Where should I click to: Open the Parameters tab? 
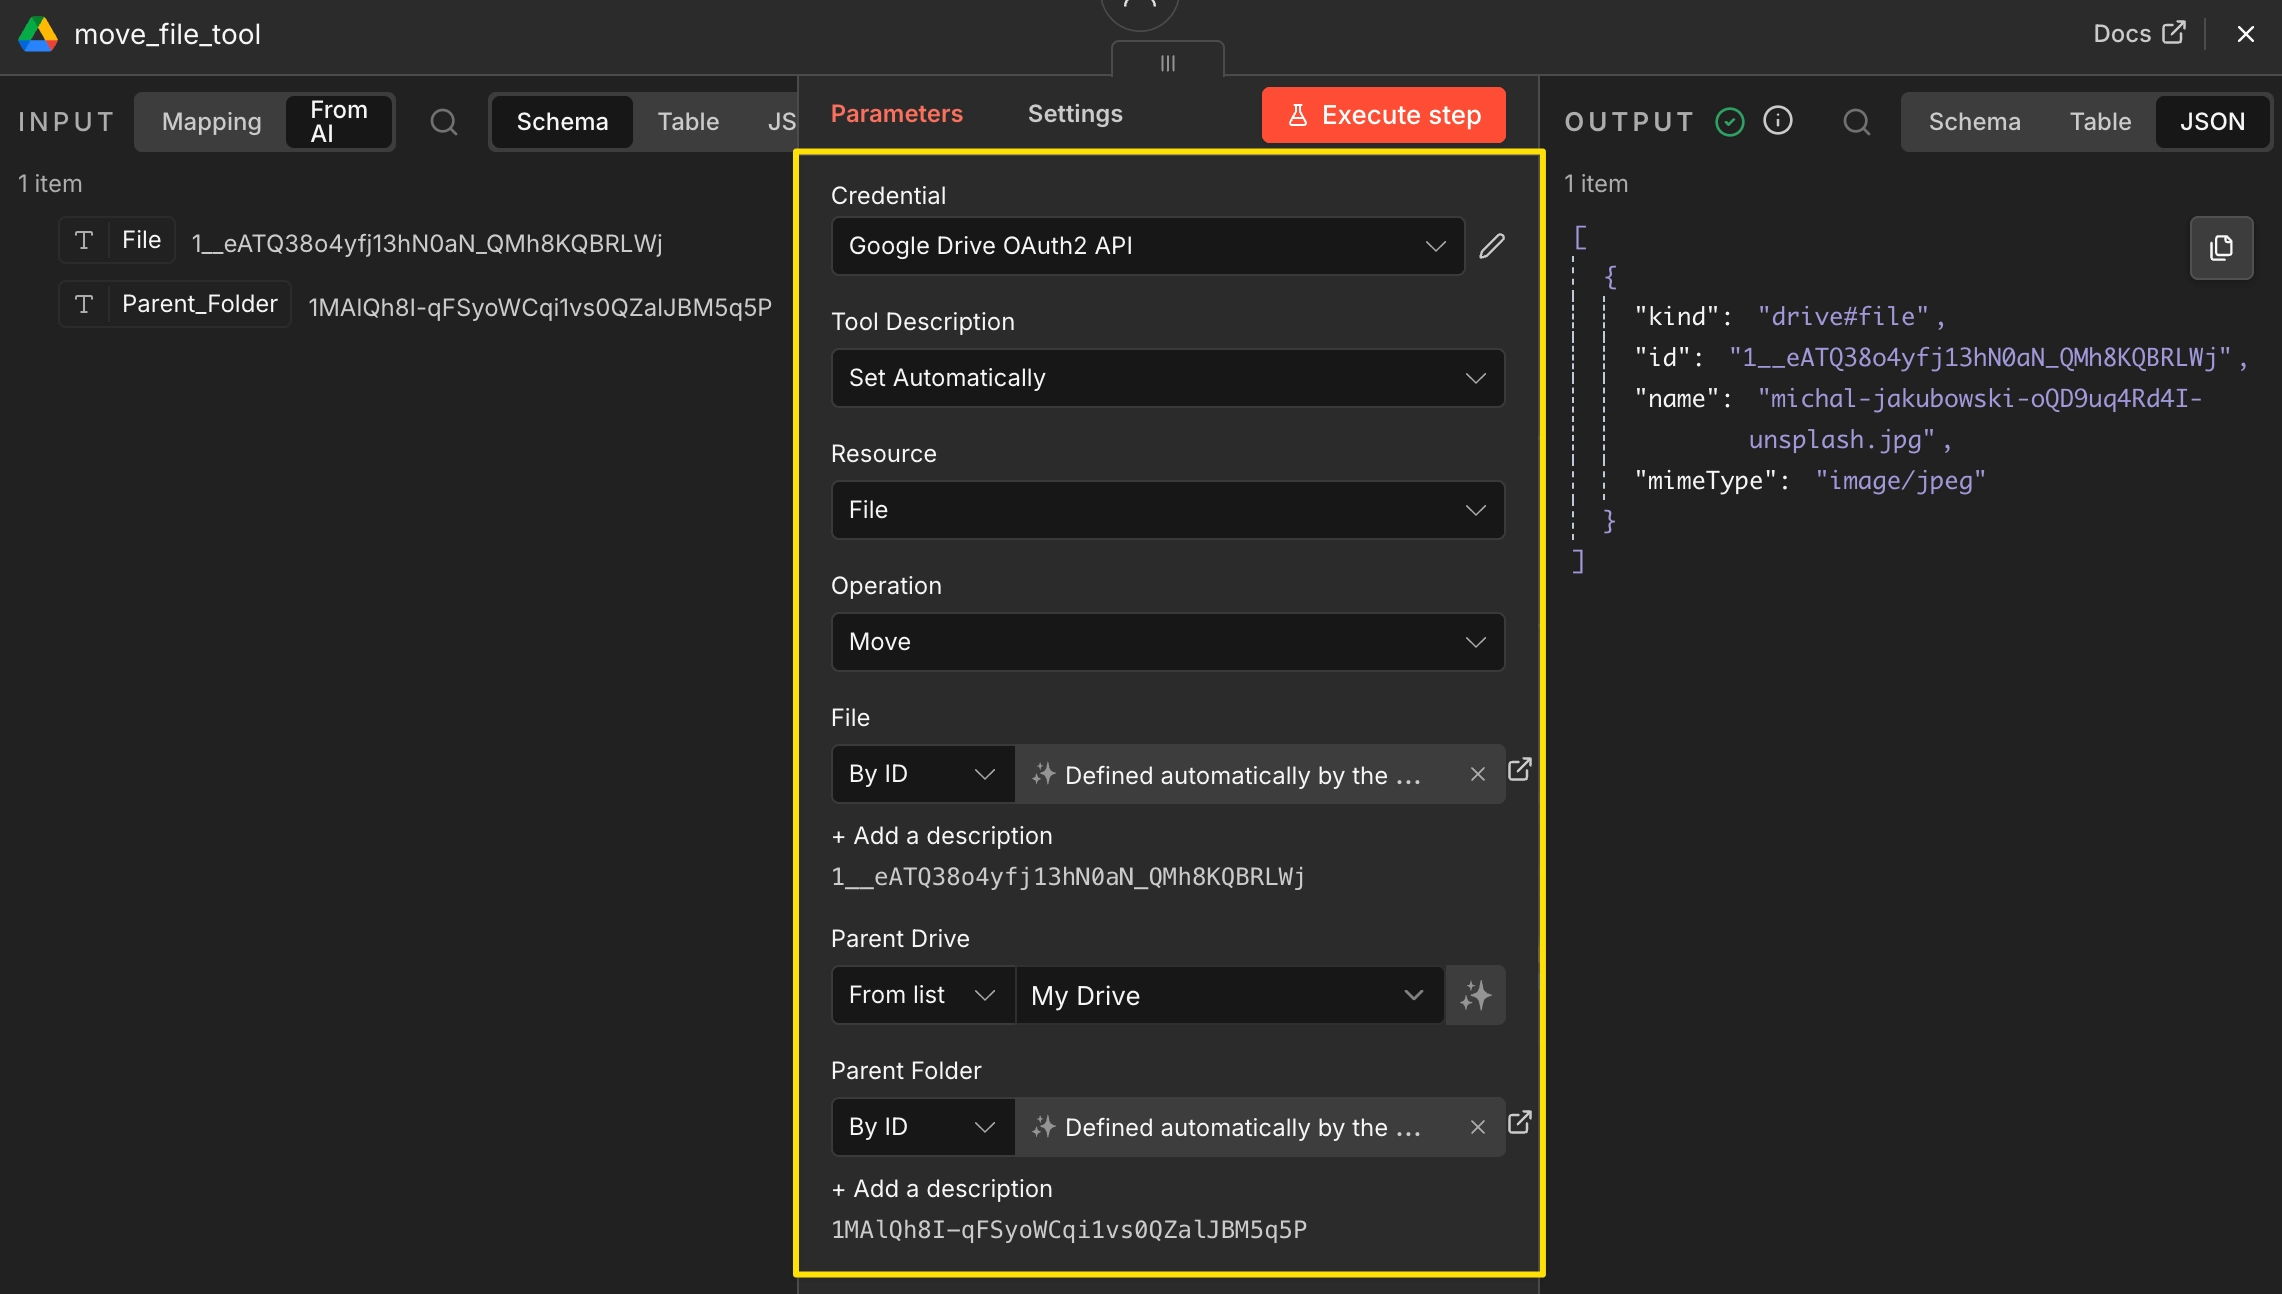click(897, 114)
